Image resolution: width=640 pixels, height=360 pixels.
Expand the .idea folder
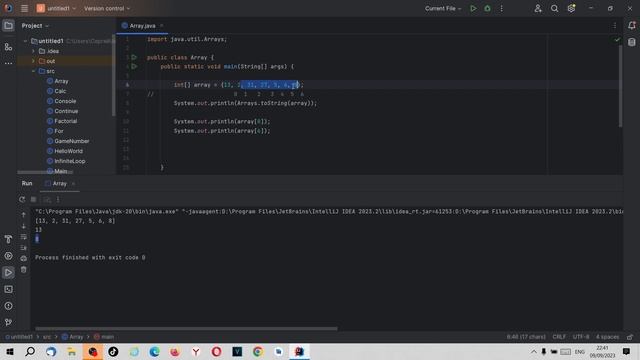coord(33,51)
